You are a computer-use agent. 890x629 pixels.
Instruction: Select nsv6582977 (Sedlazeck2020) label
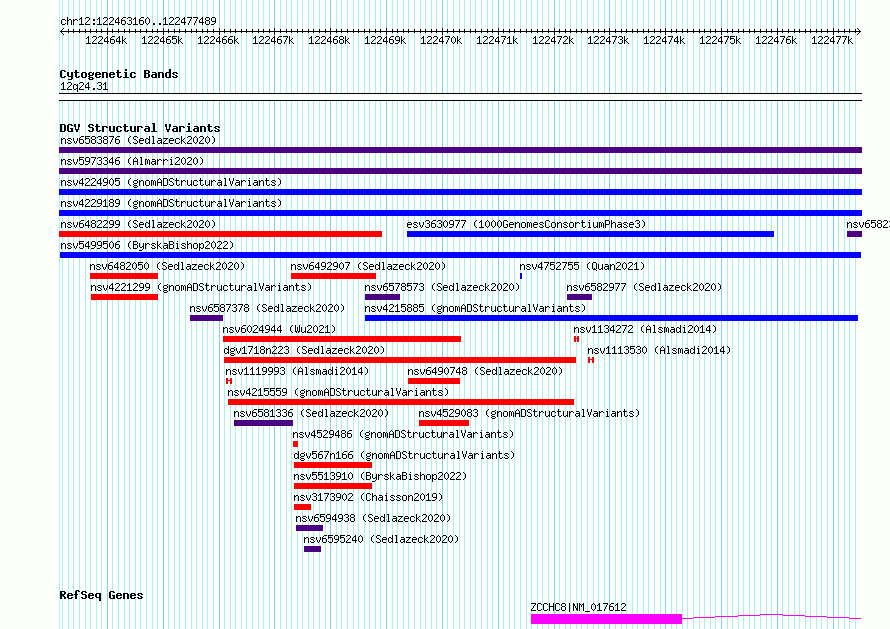(x=644, y=287)
